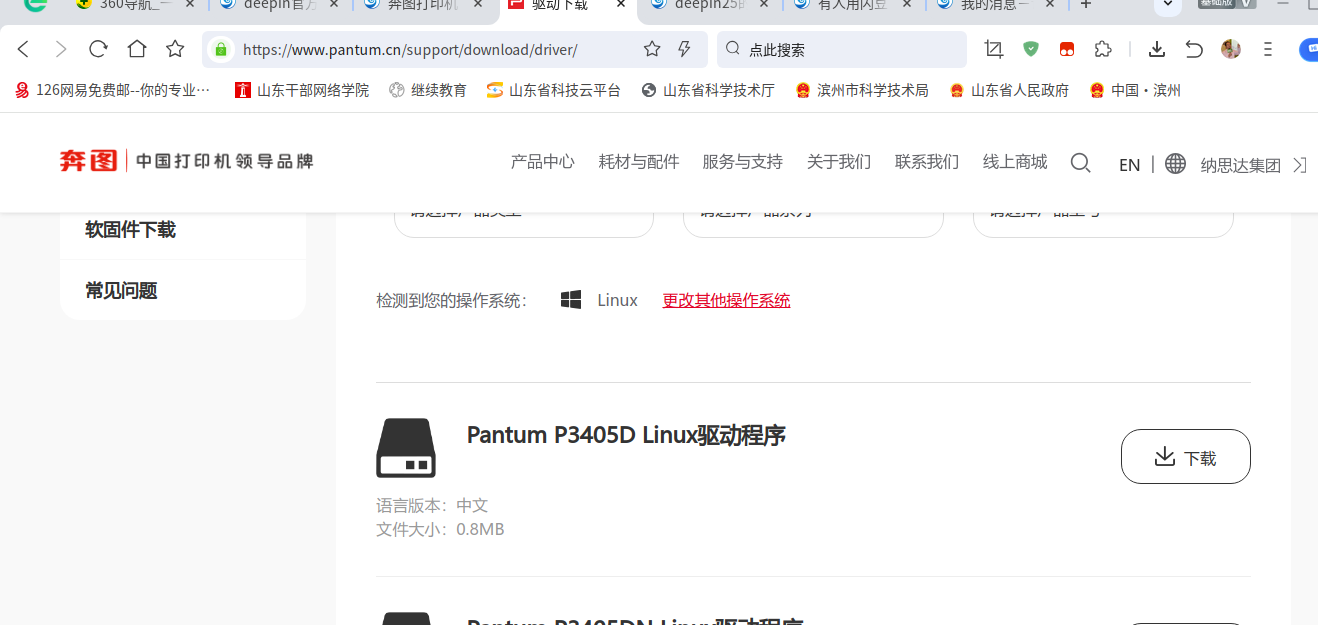Click the restore recently closed tab icon
The image size is (1318, 625).
(x=1193, y=49)
